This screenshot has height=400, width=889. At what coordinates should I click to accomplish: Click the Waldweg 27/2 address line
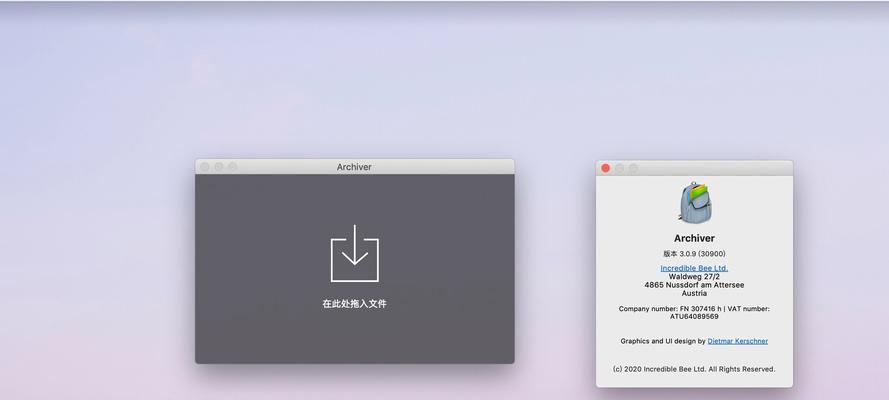[x=694, y=276]
